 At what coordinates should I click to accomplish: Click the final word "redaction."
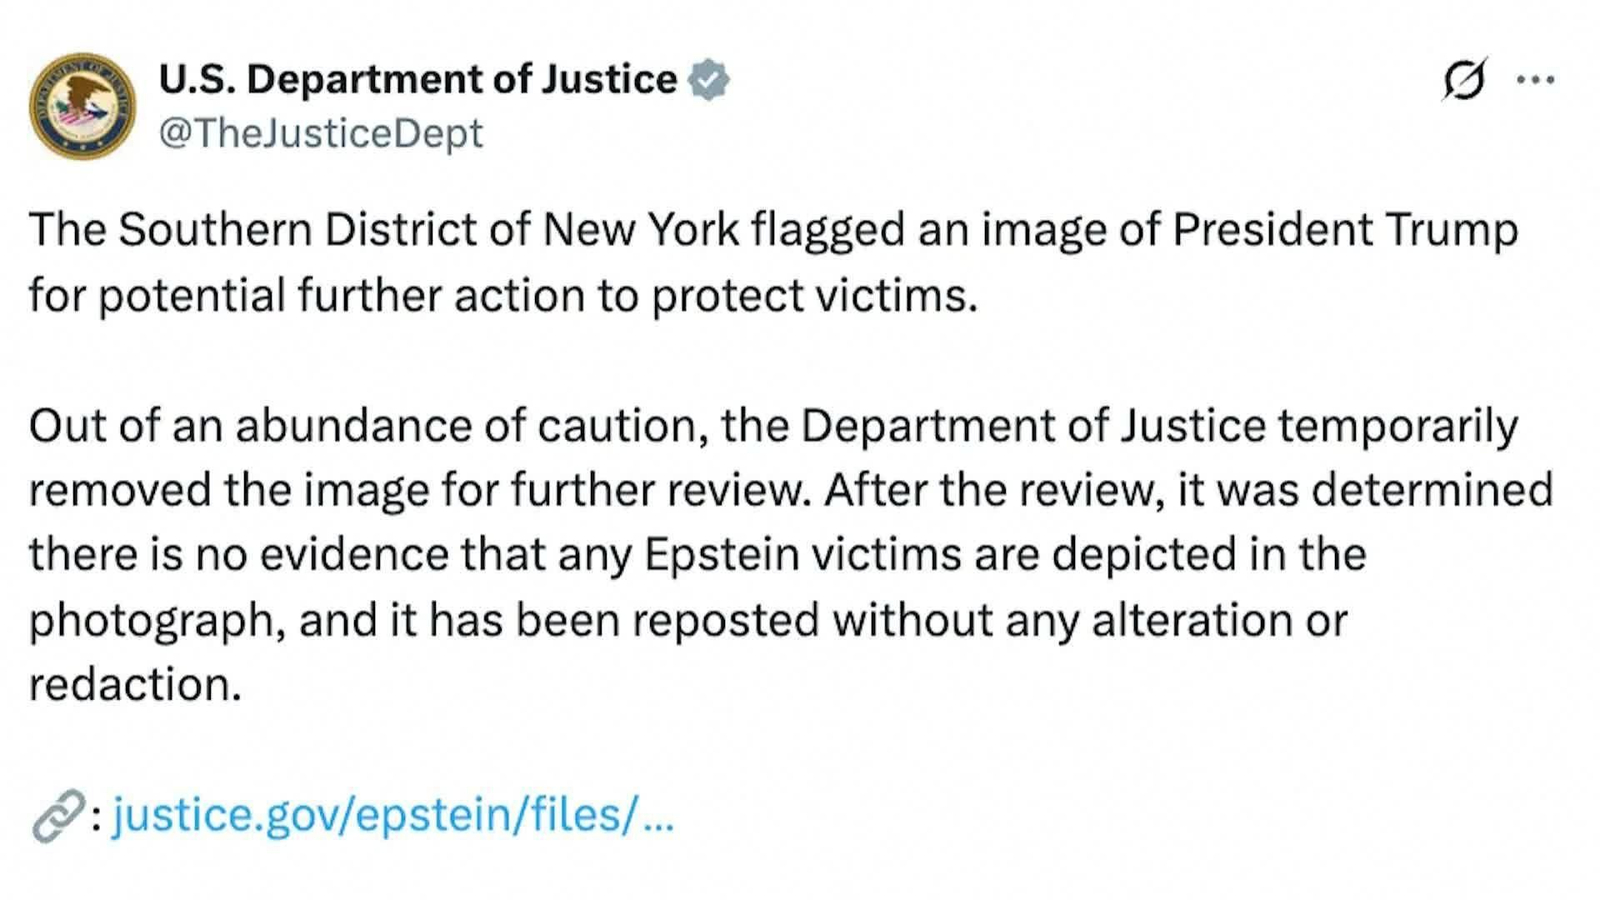click(135, 686)
